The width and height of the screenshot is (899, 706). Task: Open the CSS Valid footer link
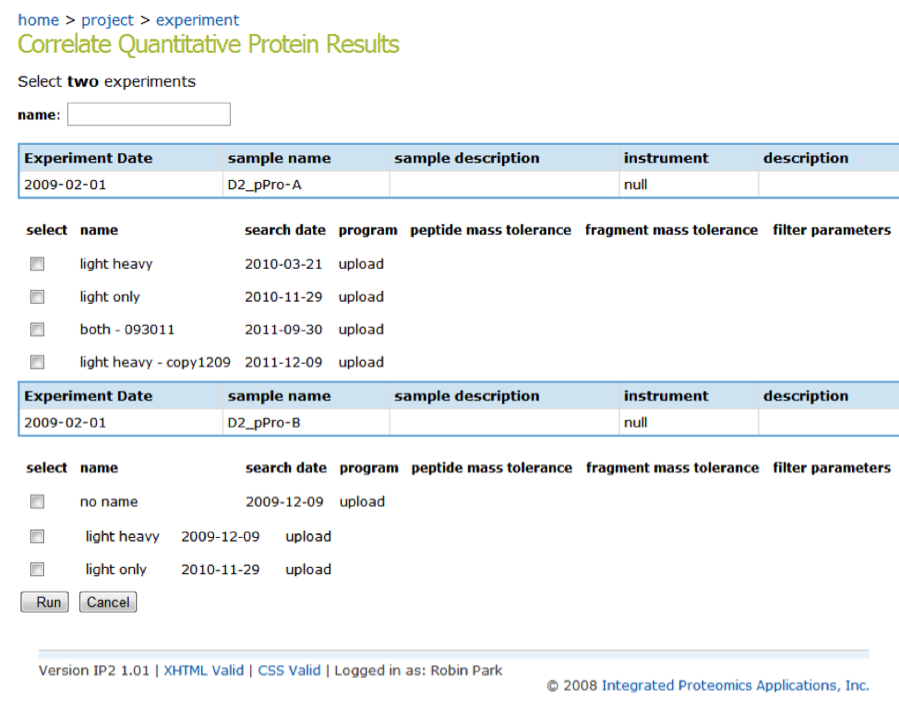tap(289, 670)
